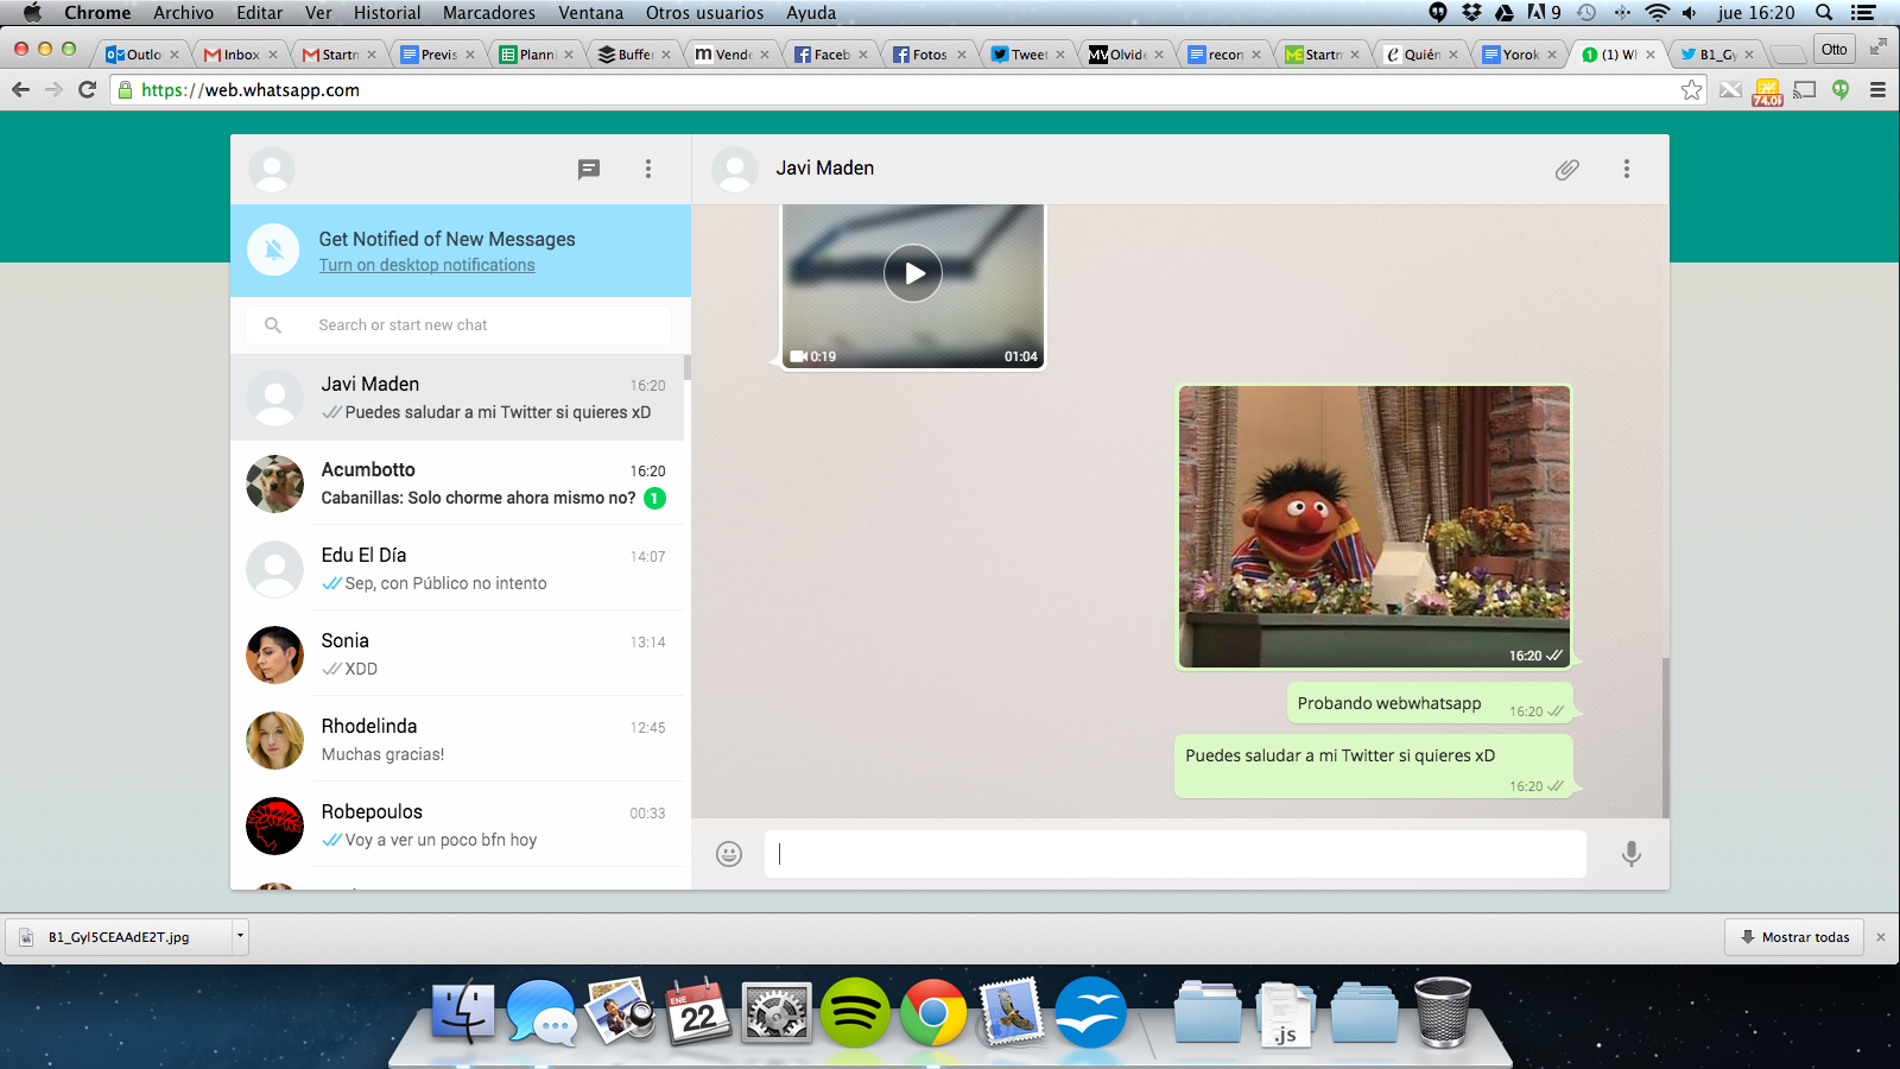
Task: Open sidebar three-dot menu
Action: point(648,169)
